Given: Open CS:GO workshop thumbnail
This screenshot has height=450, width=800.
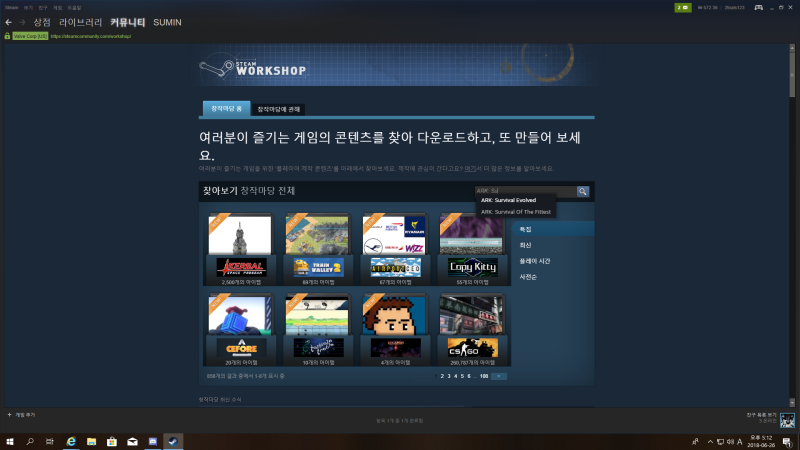Looking at the screenshot, I should [471, 315].
